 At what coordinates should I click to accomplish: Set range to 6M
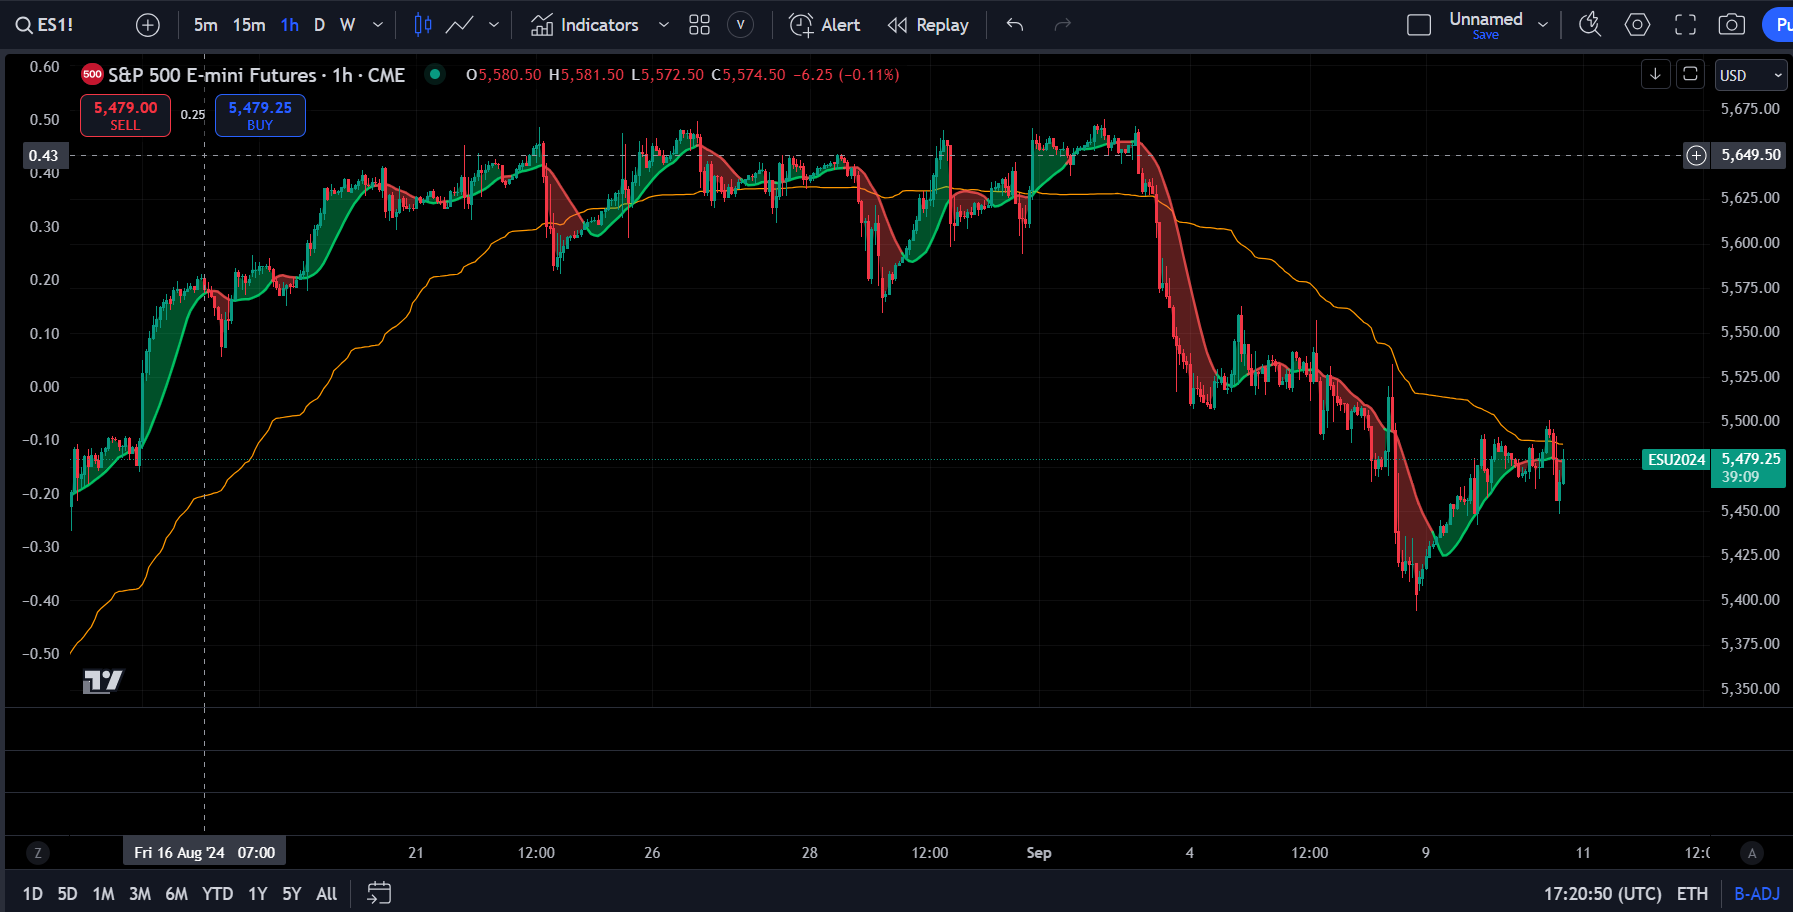176,894
